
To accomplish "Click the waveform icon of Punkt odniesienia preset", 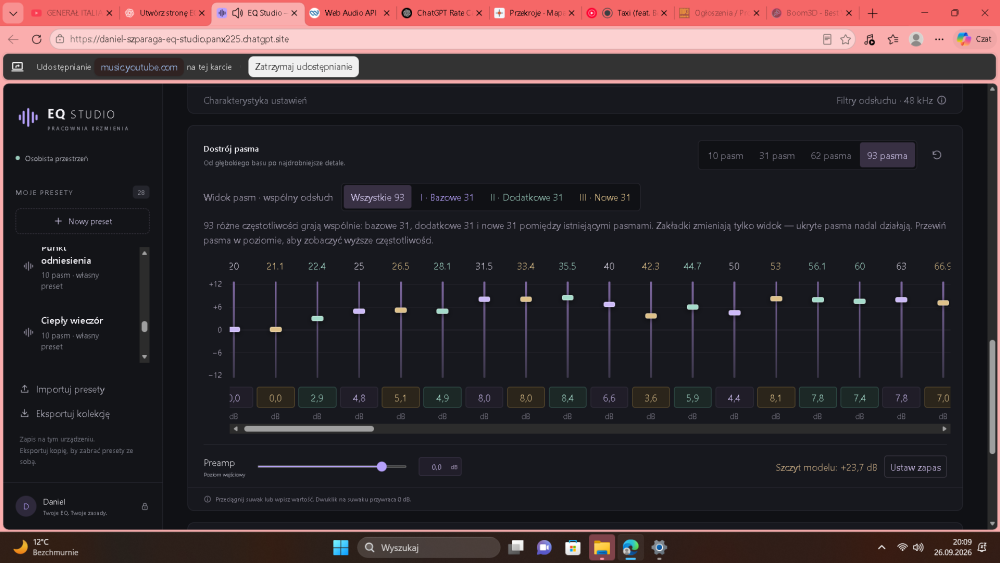I will 28,266.
